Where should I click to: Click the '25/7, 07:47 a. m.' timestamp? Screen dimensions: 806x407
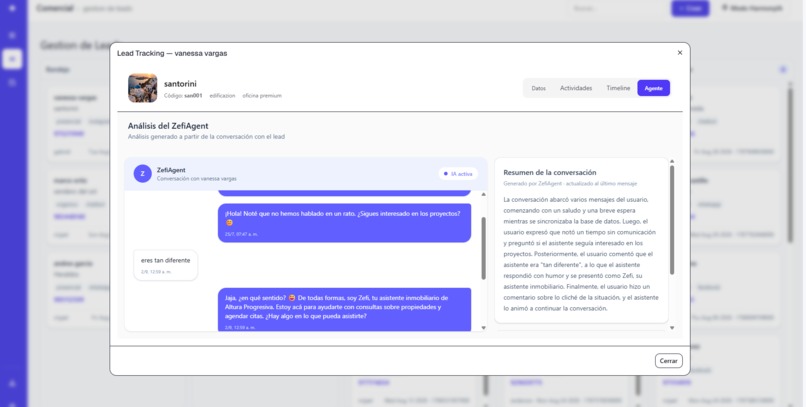241,234
